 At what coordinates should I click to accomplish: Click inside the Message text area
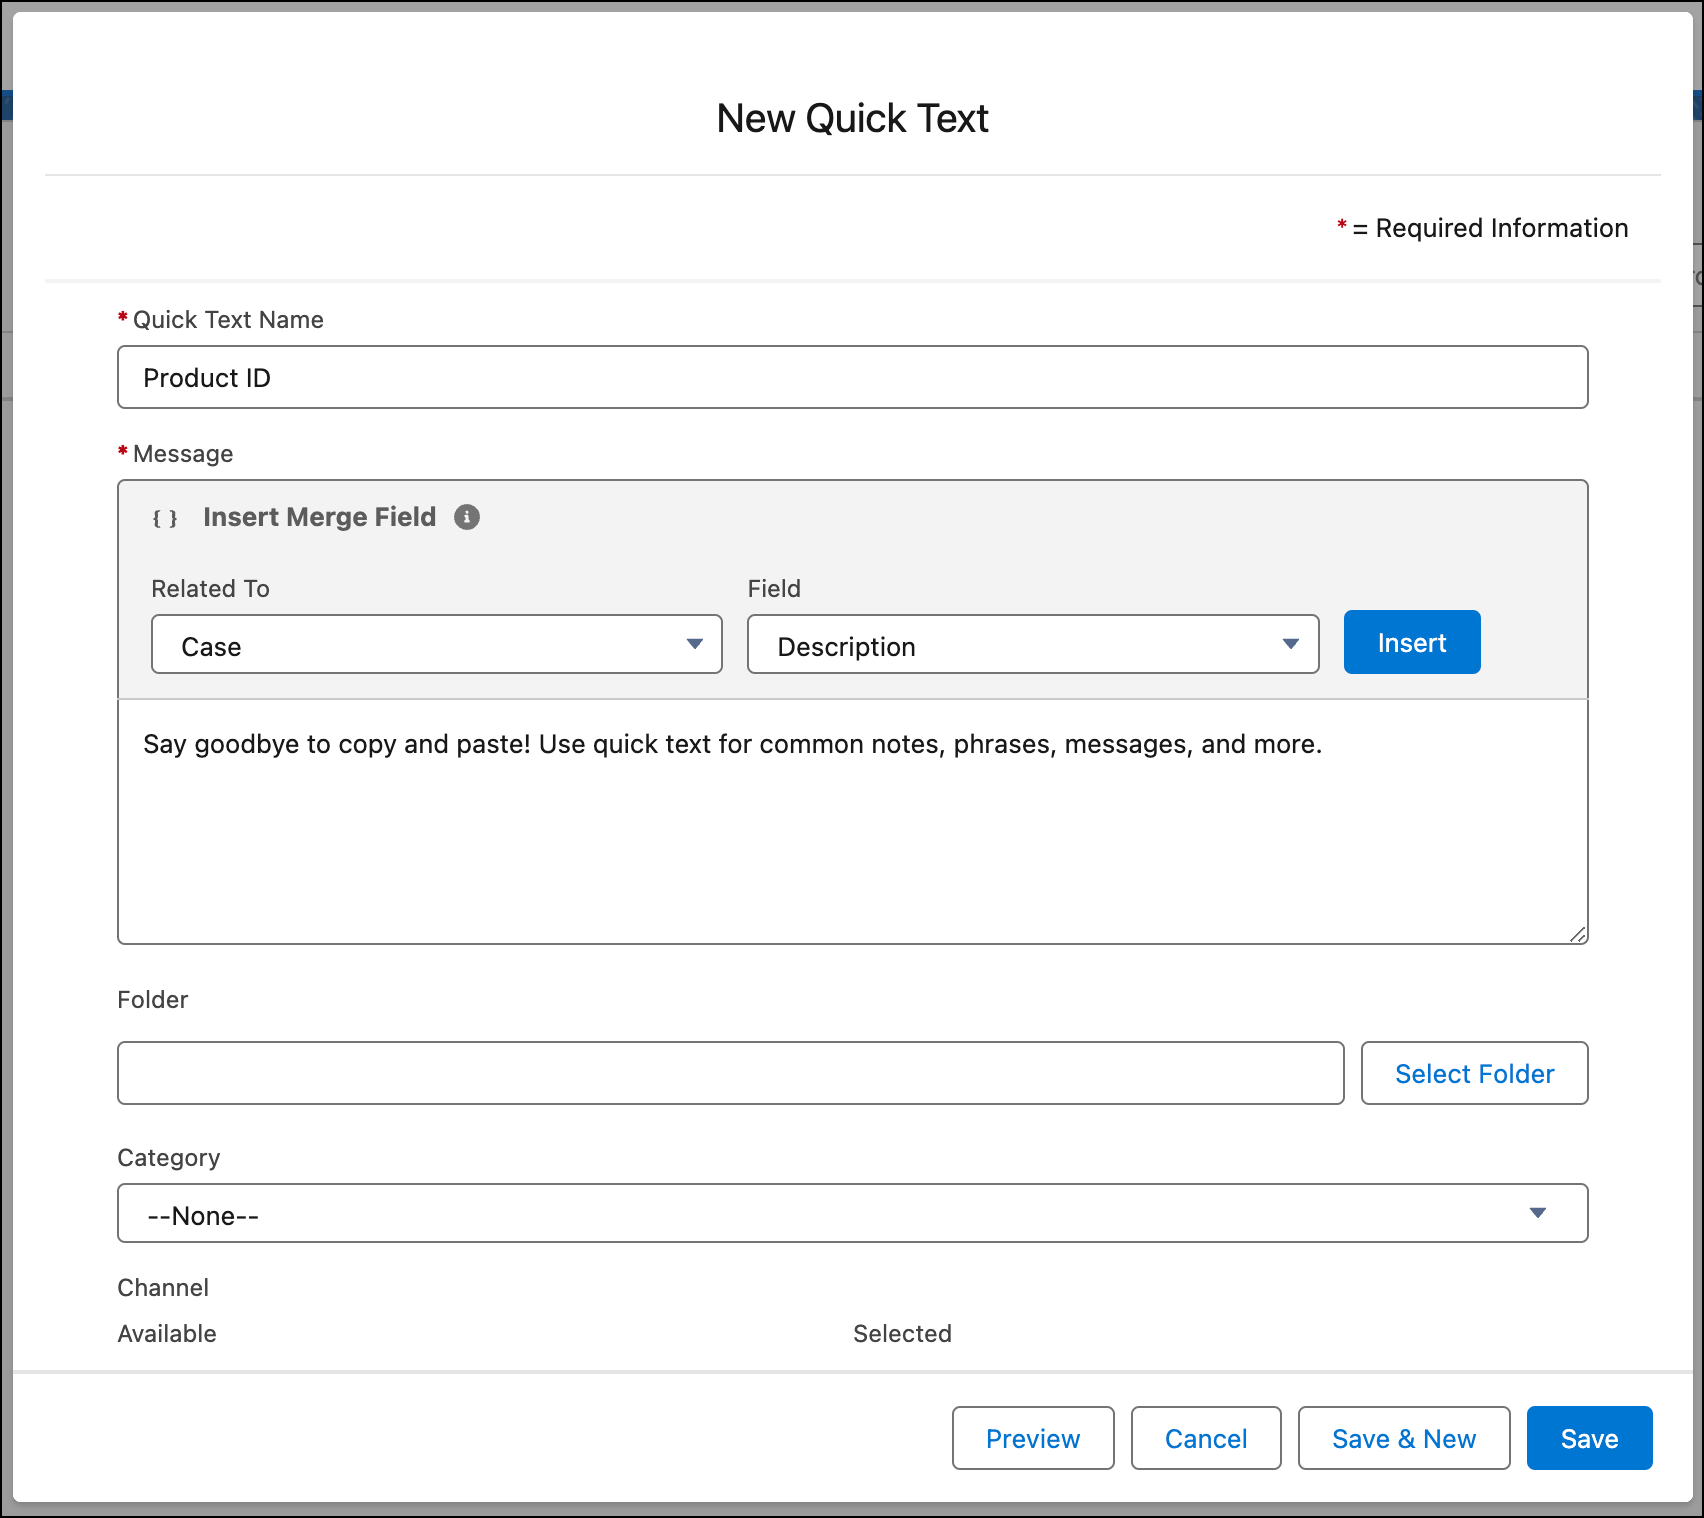coord(853,821)
